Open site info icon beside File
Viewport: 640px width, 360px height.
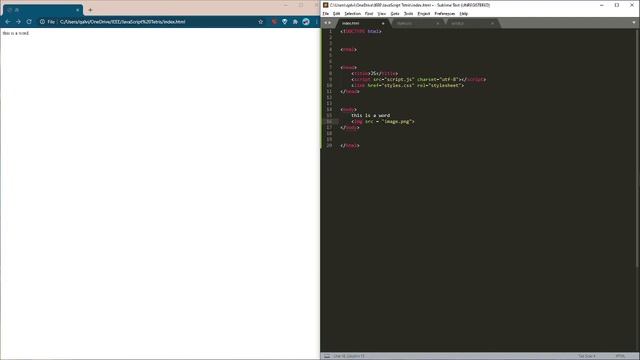click(42, 22)
